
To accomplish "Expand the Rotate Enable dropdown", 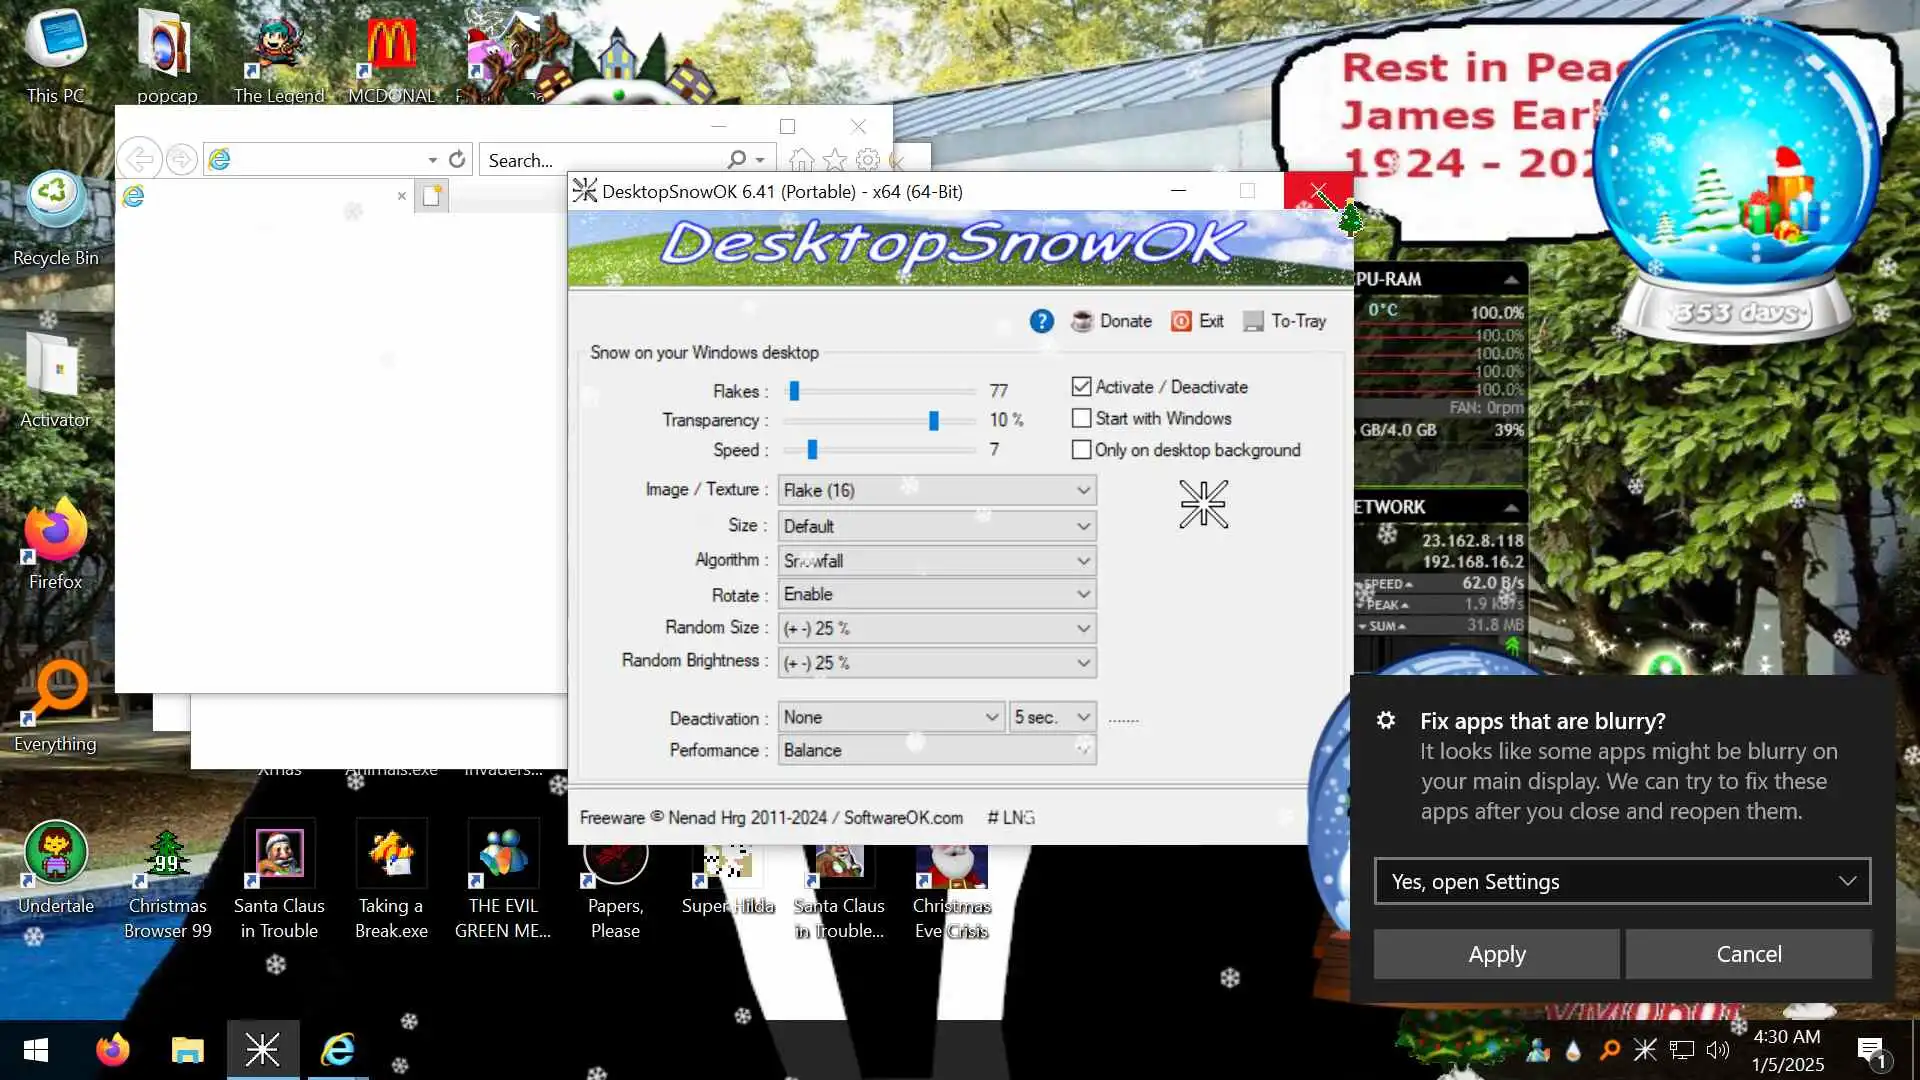I will click(x=936, y=594).
